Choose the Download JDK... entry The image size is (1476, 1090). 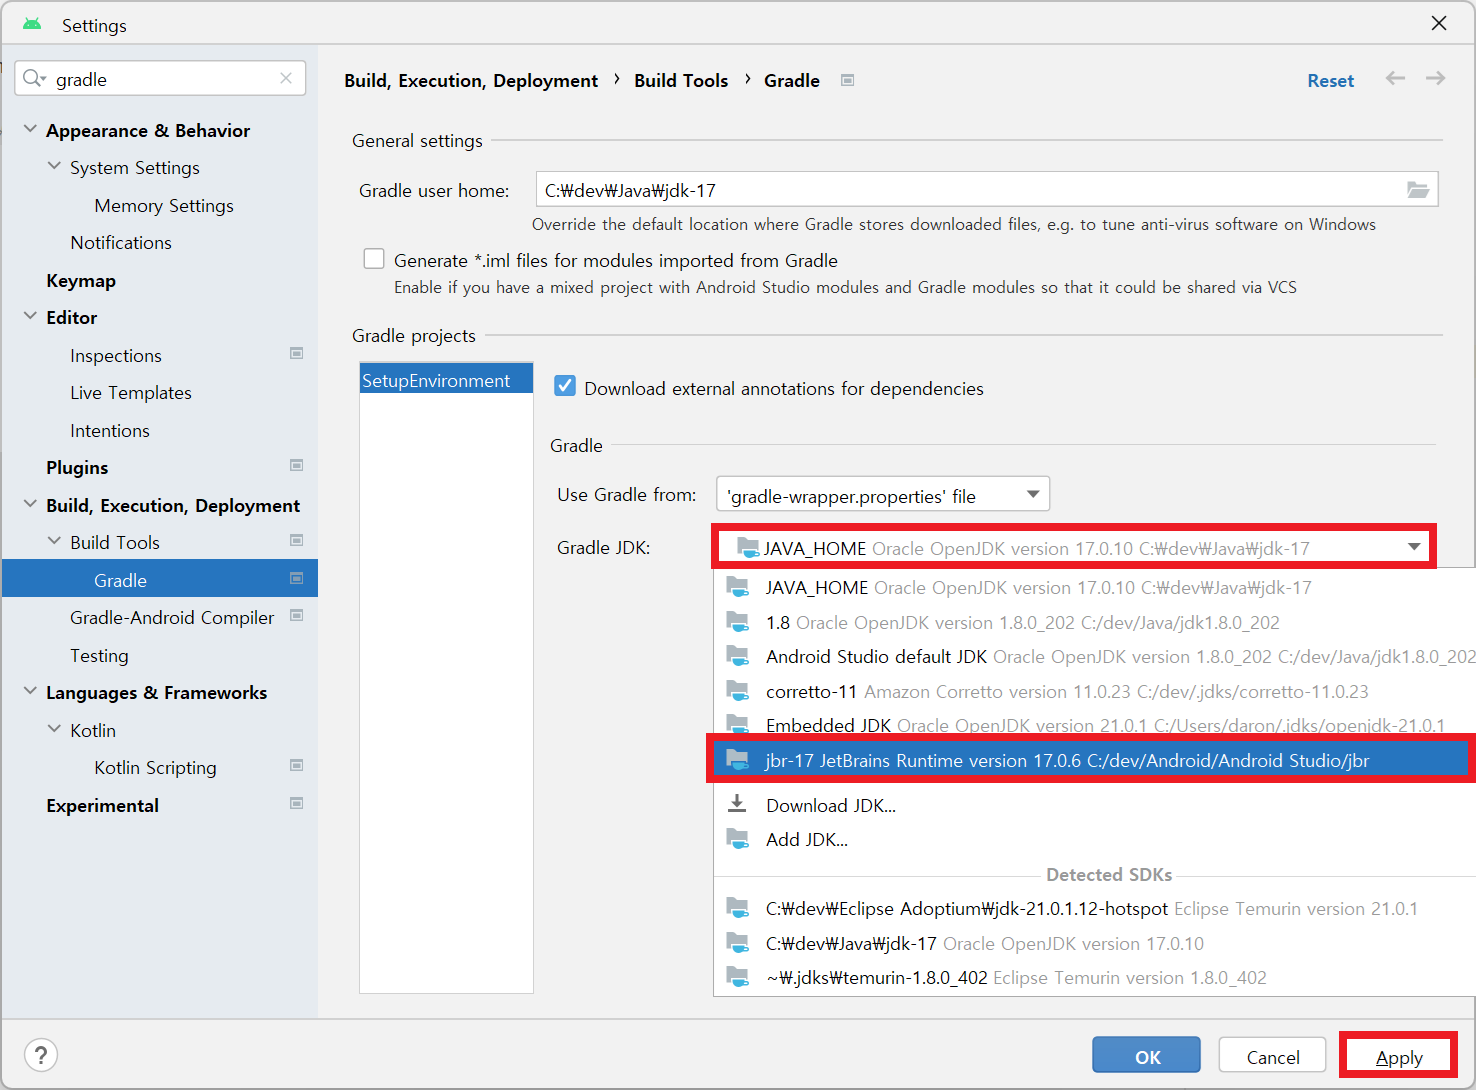pos(1095,805)
